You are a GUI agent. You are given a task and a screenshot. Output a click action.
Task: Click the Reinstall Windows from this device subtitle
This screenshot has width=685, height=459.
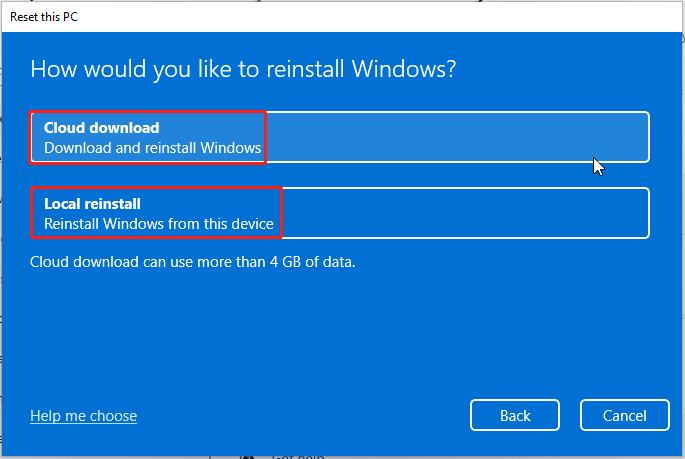[158, 224]
